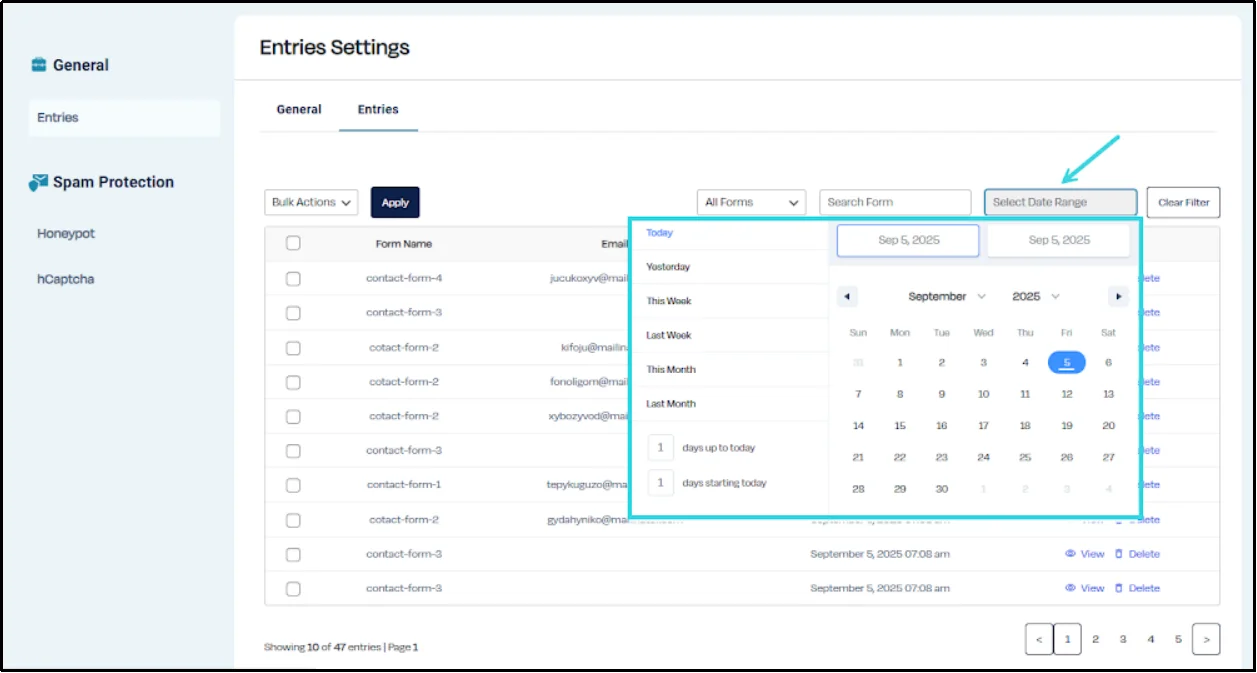Viewport: 1257px width, 673px height.
Task: Select the Entries tab
Action: pyautogui.click(x=378, y=109)
